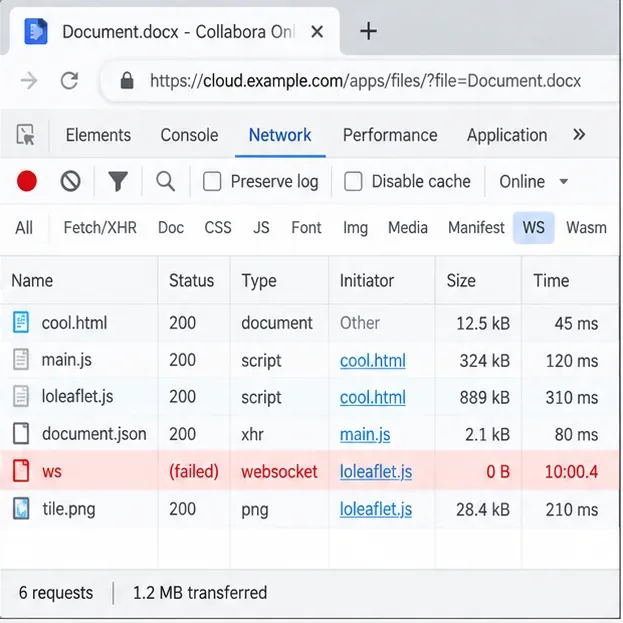Screen dimensions: 623x623
Task: Switch to the Elements tab
Action: click(x=98, y=135)
